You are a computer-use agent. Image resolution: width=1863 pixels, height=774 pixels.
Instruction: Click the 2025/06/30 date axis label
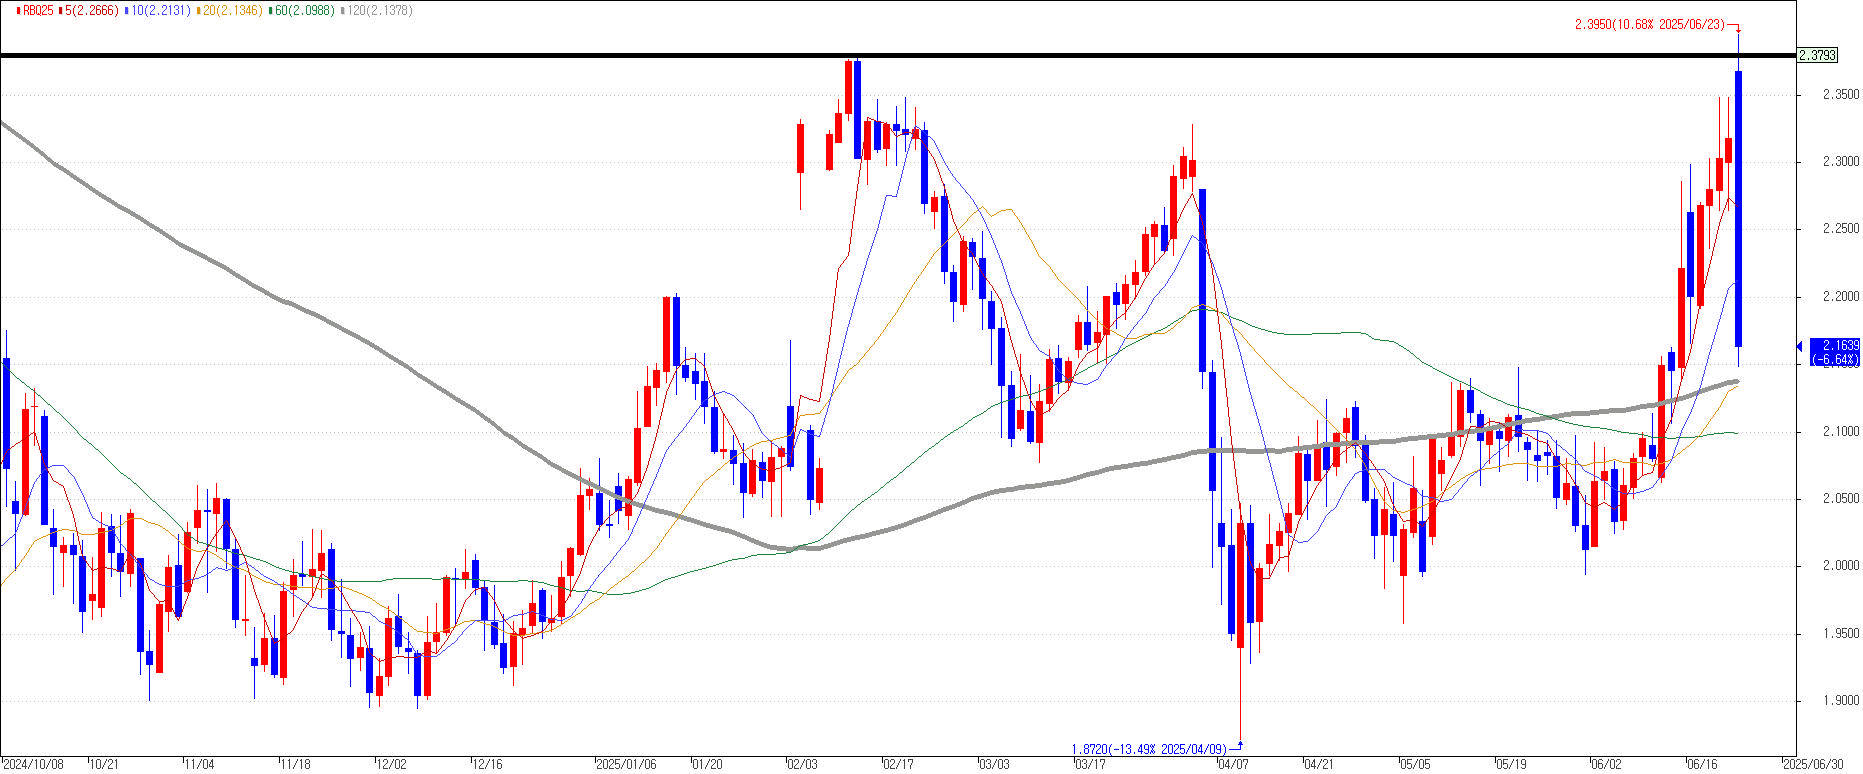(1814, 764)
